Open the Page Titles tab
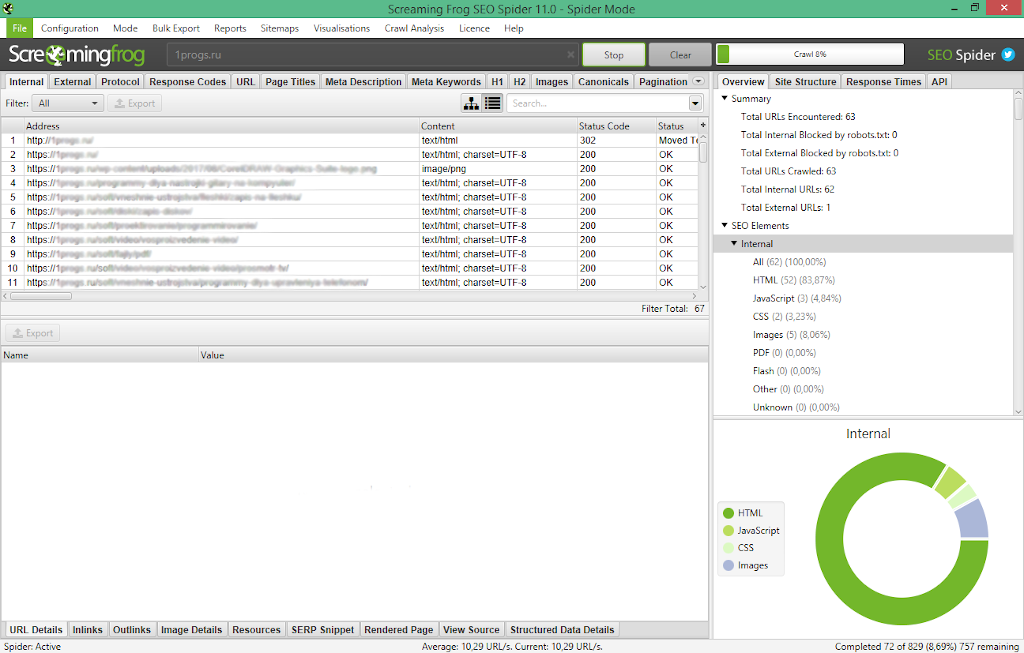 (x=290, y=82)
